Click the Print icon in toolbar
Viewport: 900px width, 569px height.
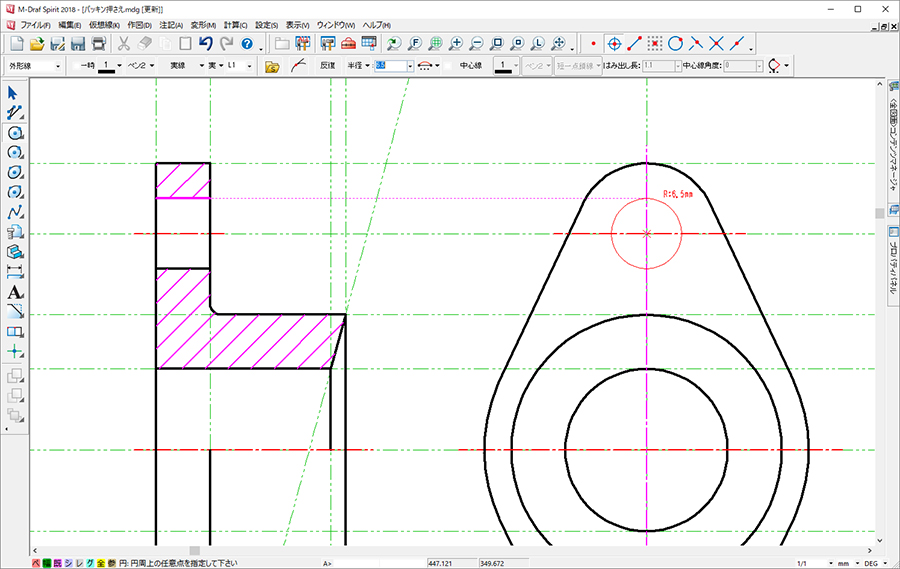[99, 43]
